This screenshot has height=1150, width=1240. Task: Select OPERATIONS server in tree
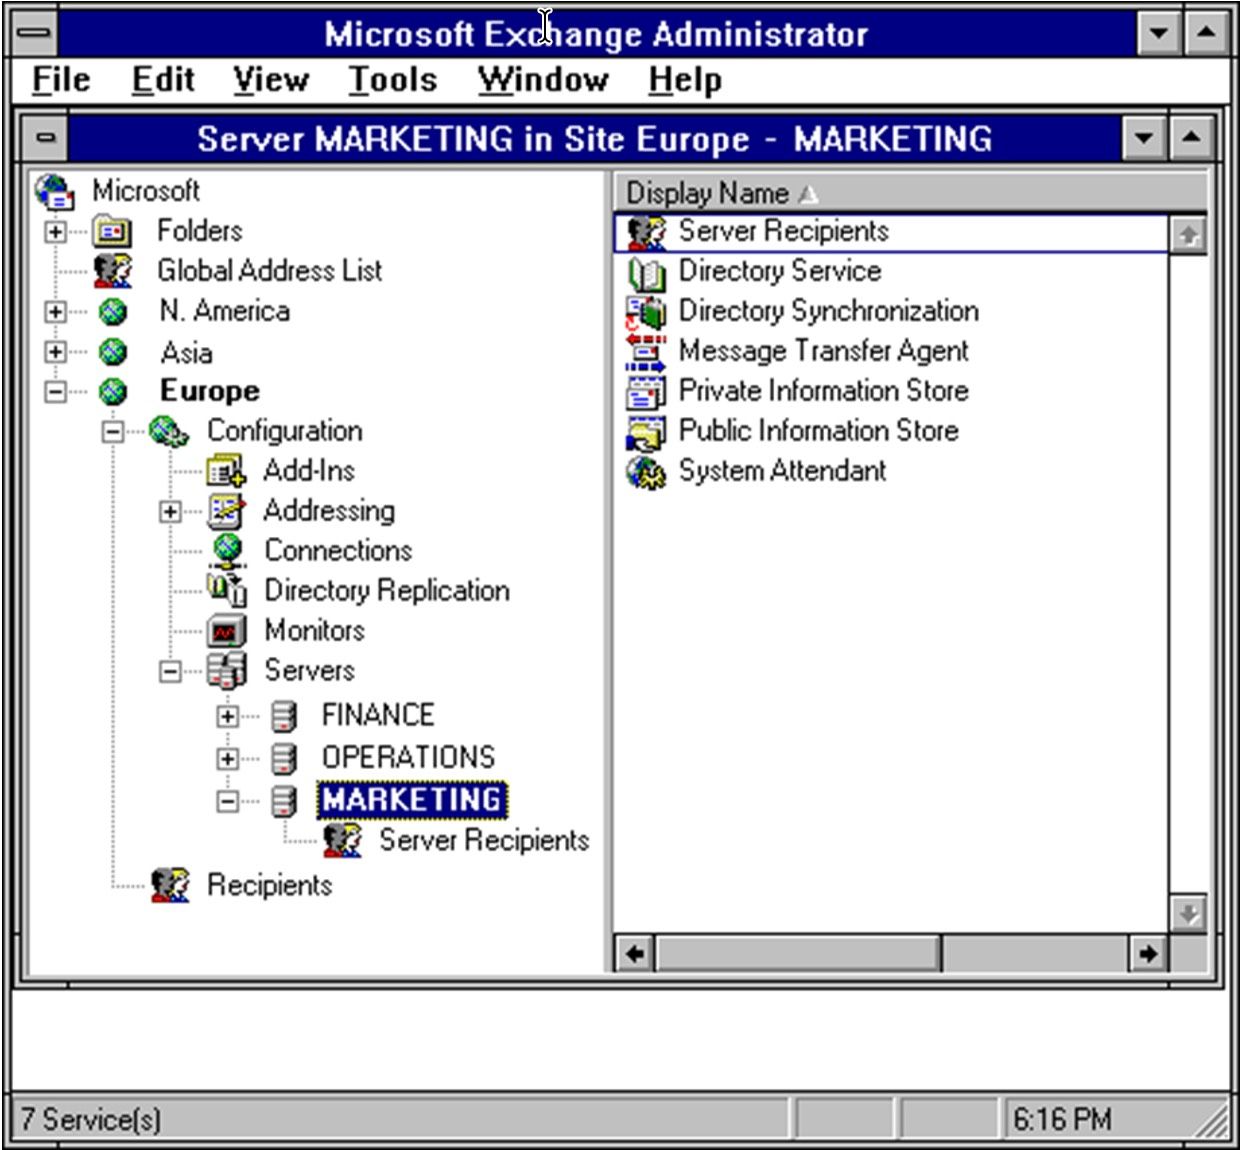point(408,757)
